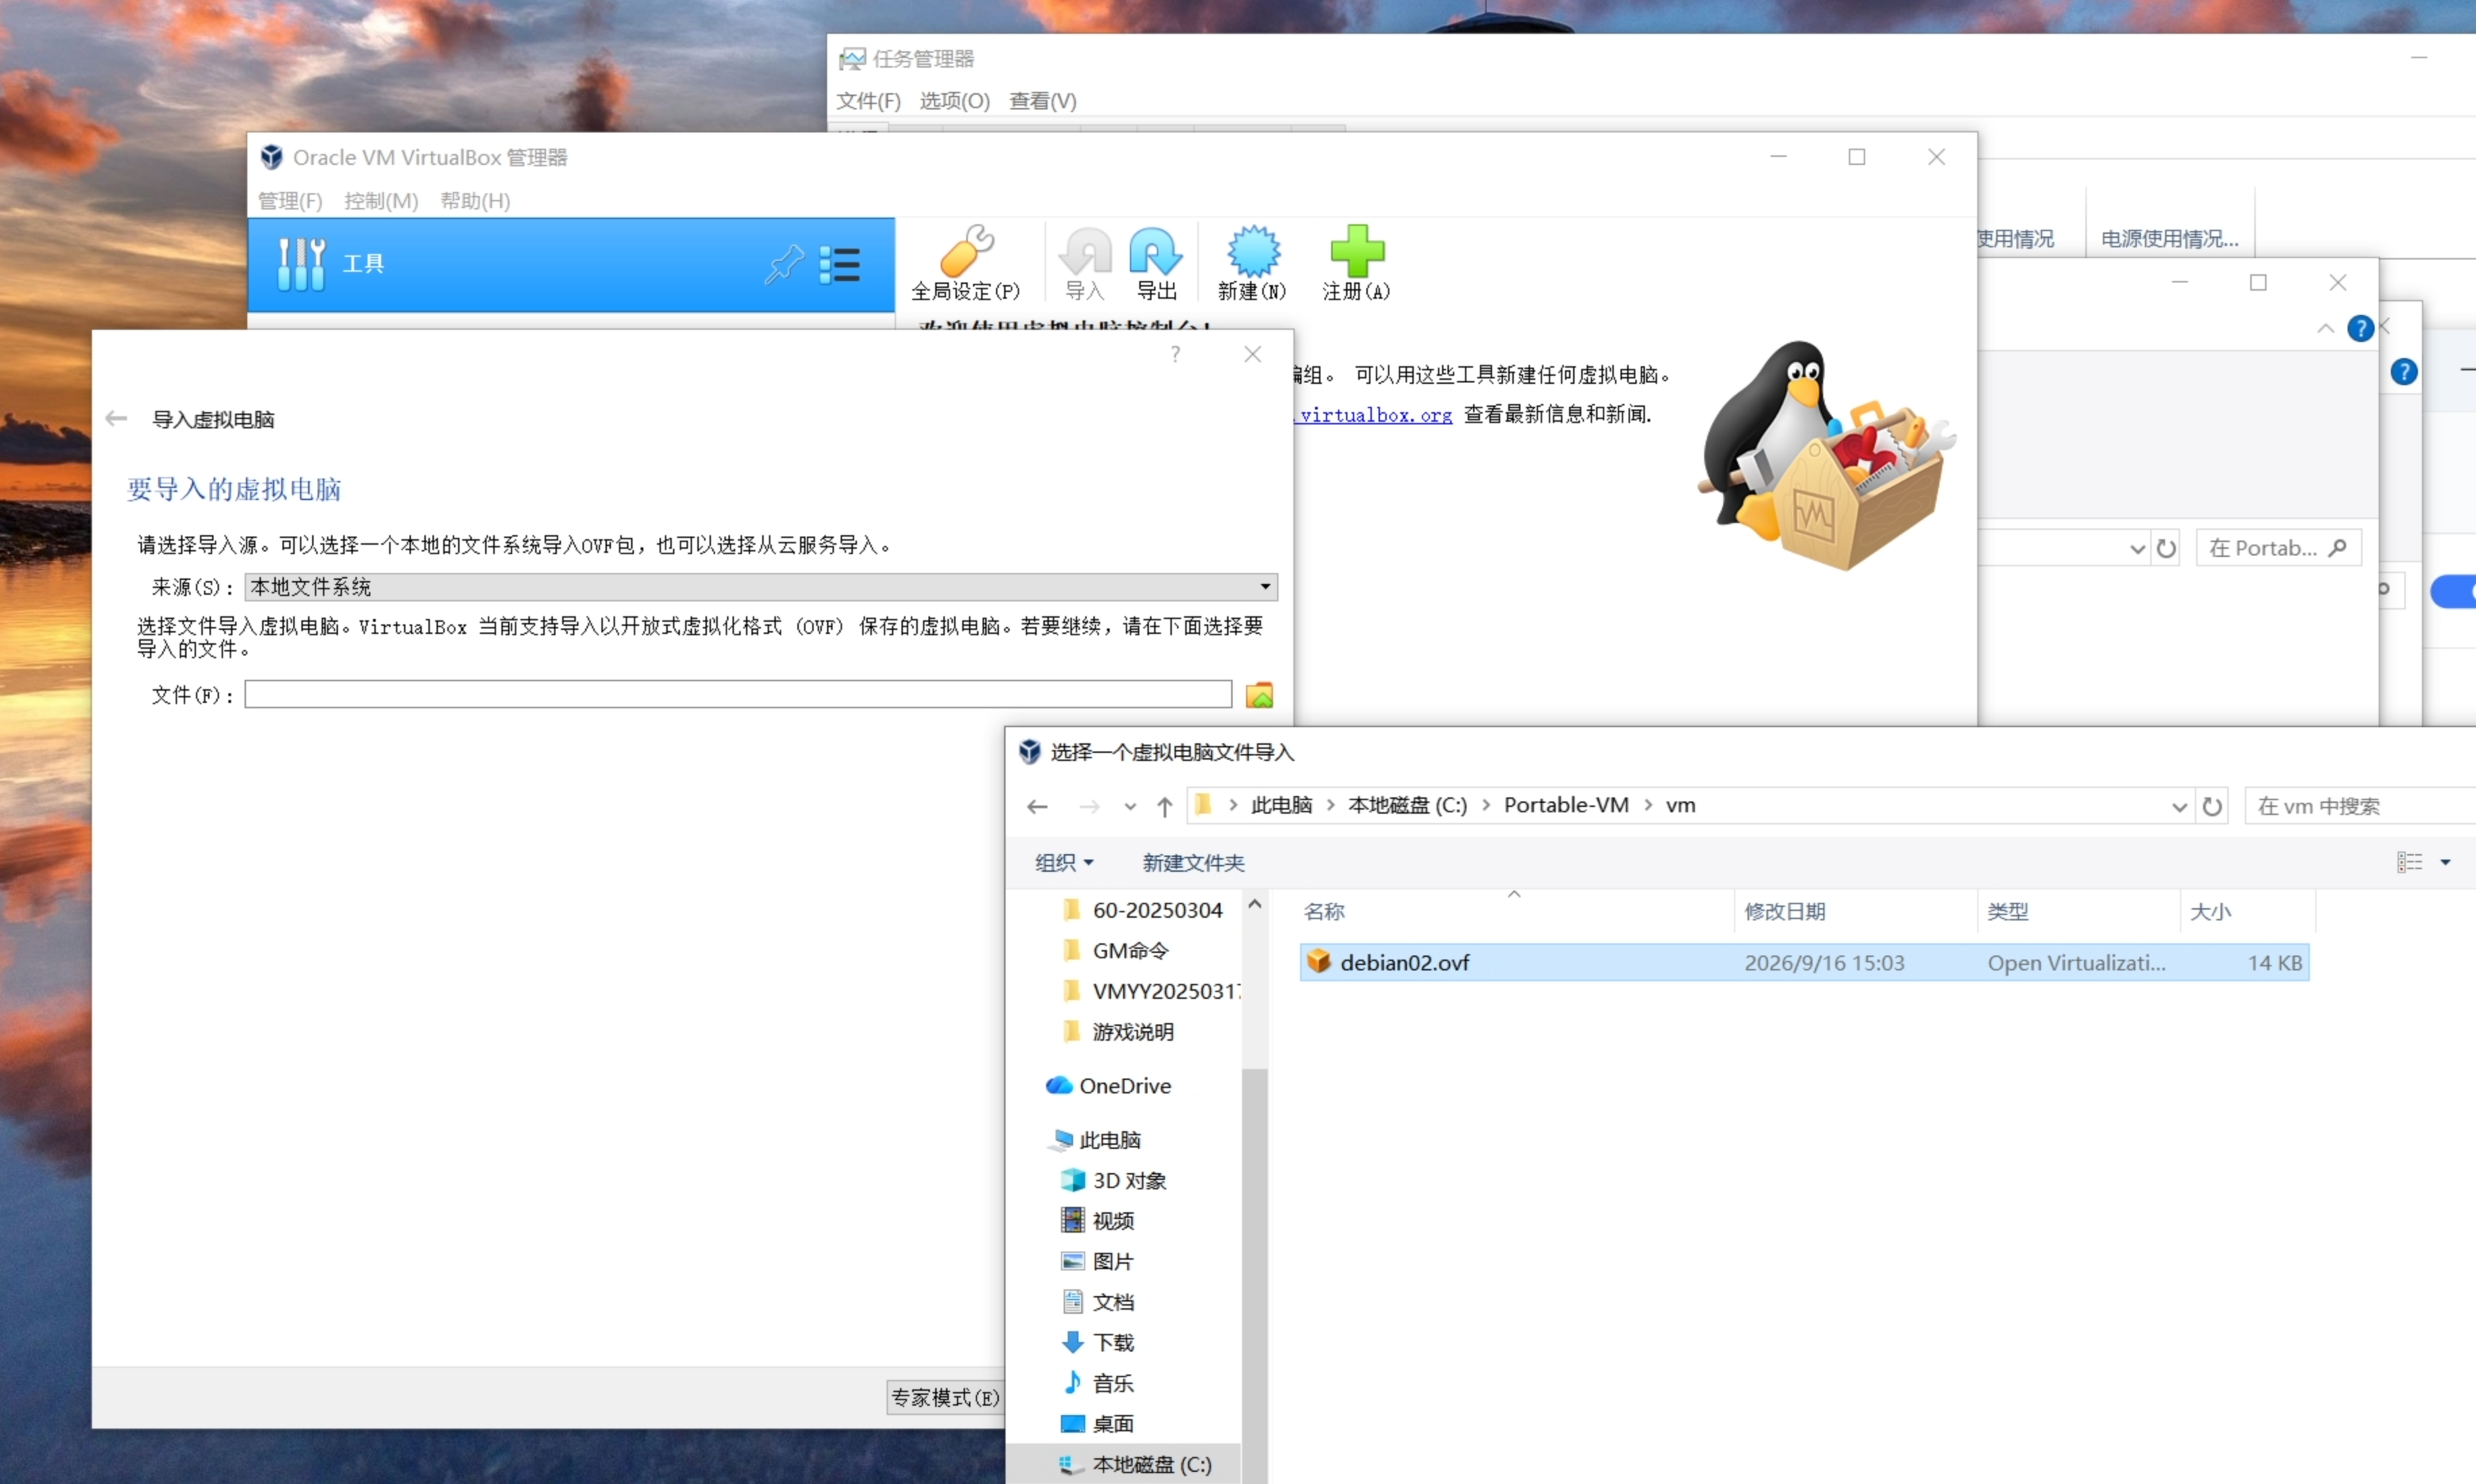This screenshot has width=2476, height=1484.
Task: Click 电源使用情况 column in Task Manager
Action: [x=2169, y=239]
